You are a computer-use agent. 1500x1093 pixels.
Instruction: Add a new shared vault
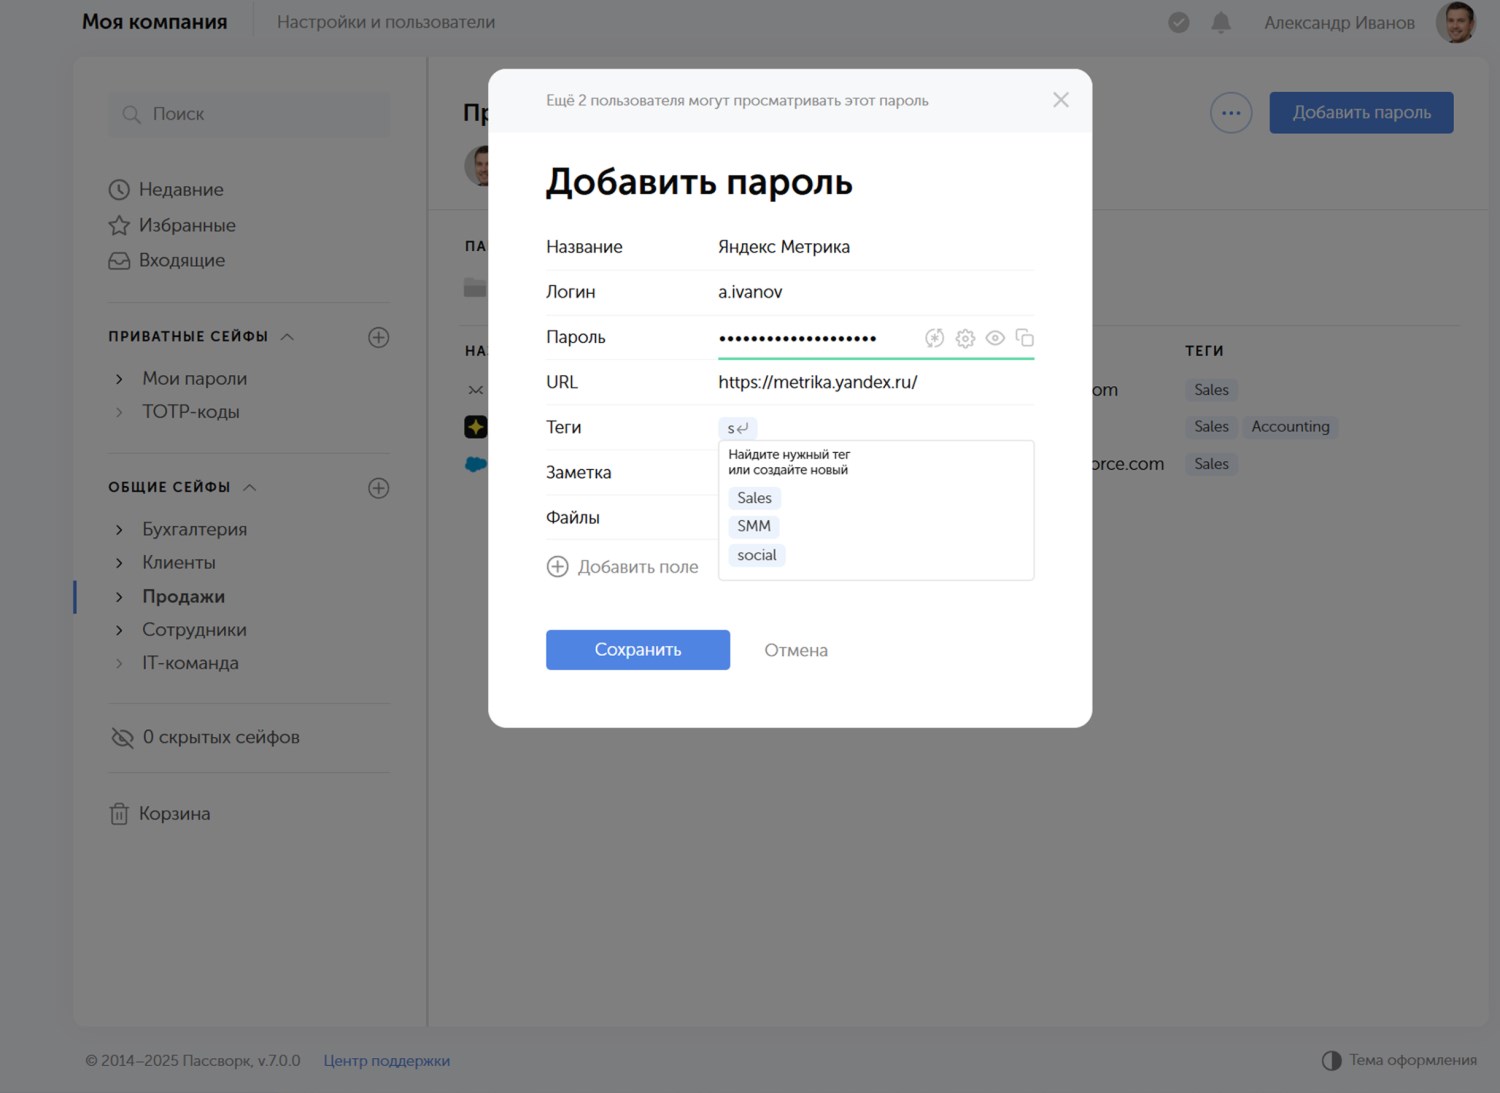378,488
